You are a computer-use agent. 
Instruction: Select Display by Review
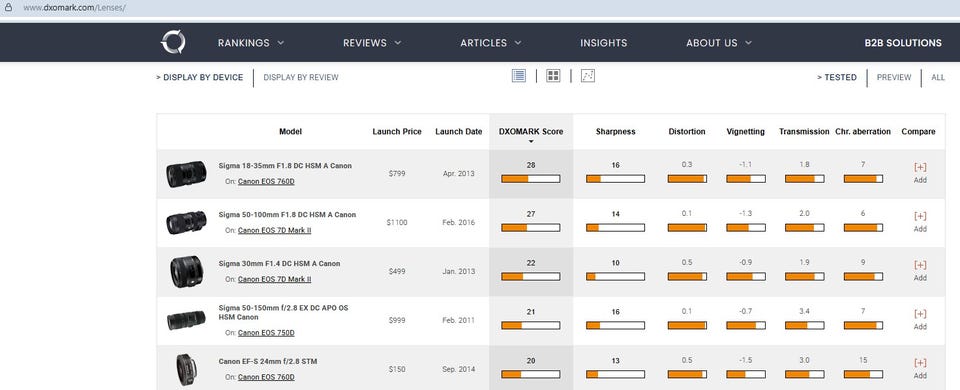(x=301, y=77)
